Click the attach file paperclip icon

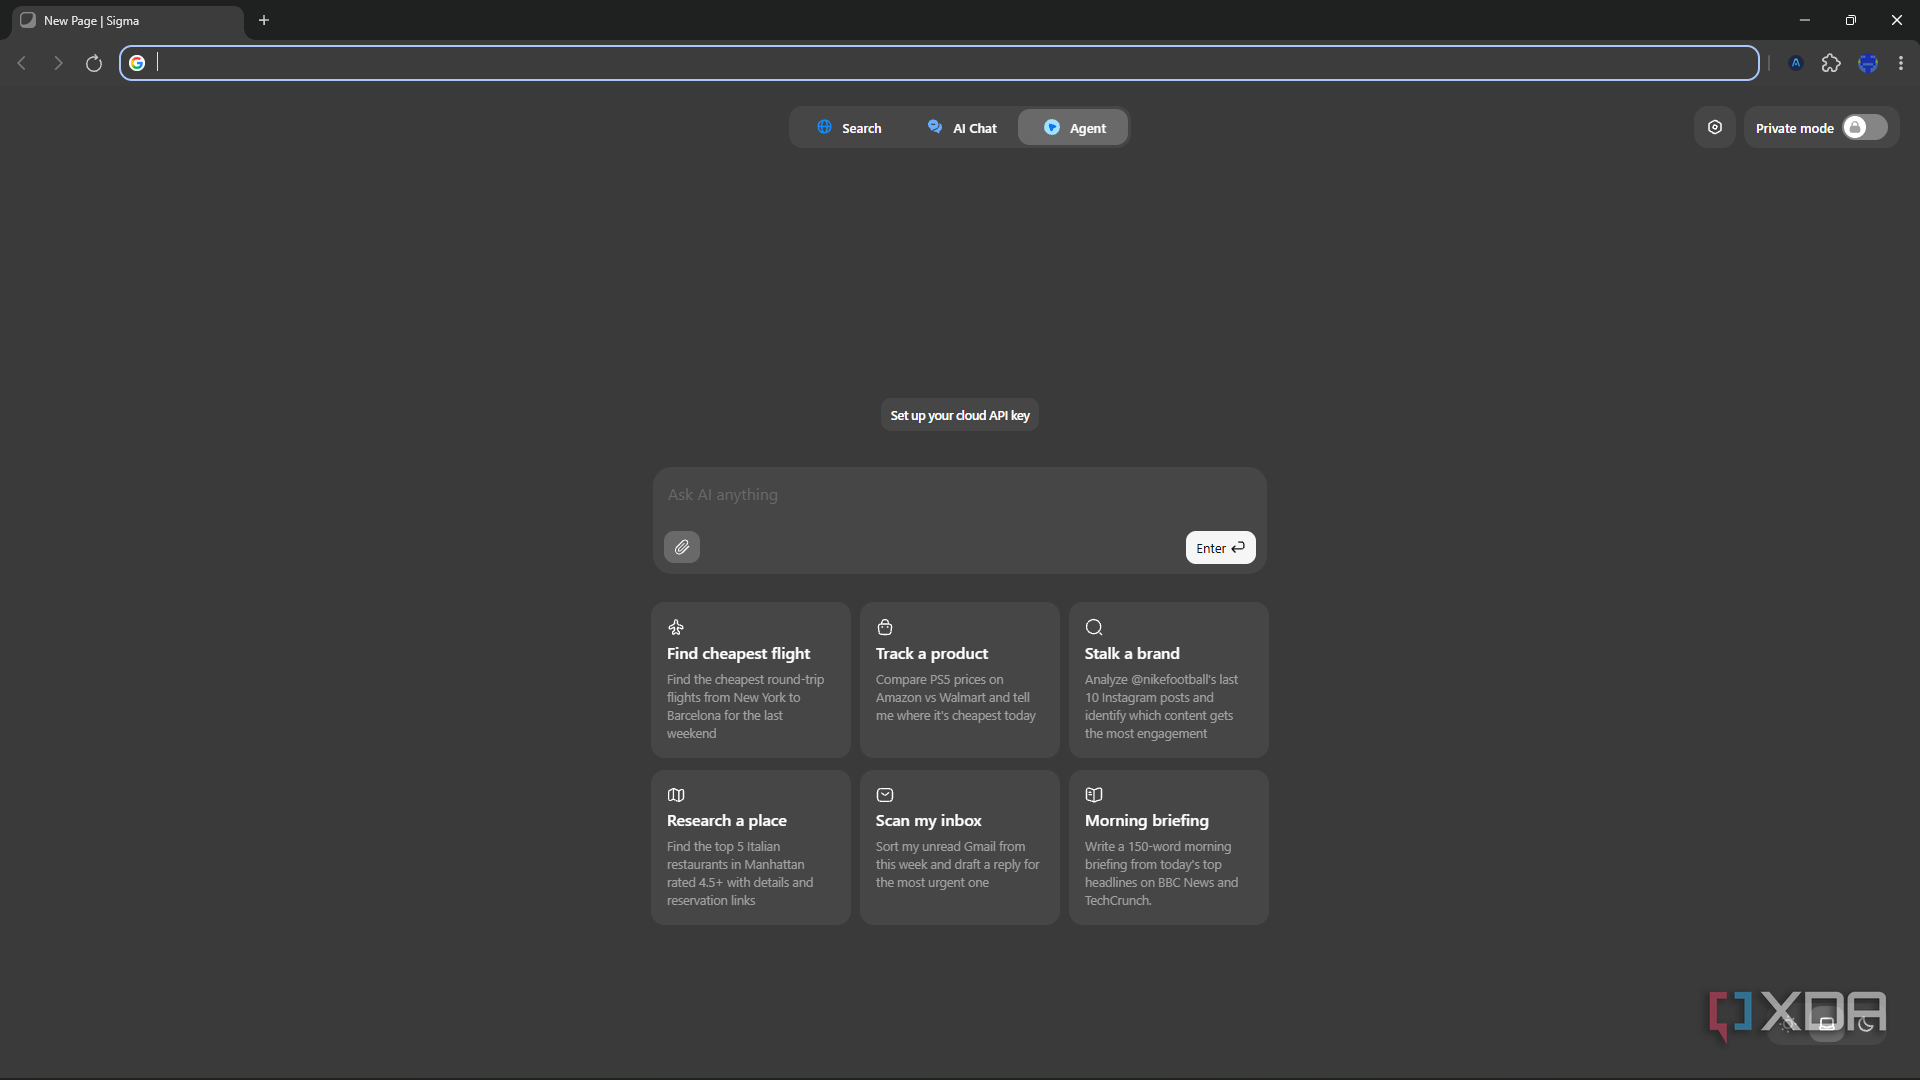(681, 547)
